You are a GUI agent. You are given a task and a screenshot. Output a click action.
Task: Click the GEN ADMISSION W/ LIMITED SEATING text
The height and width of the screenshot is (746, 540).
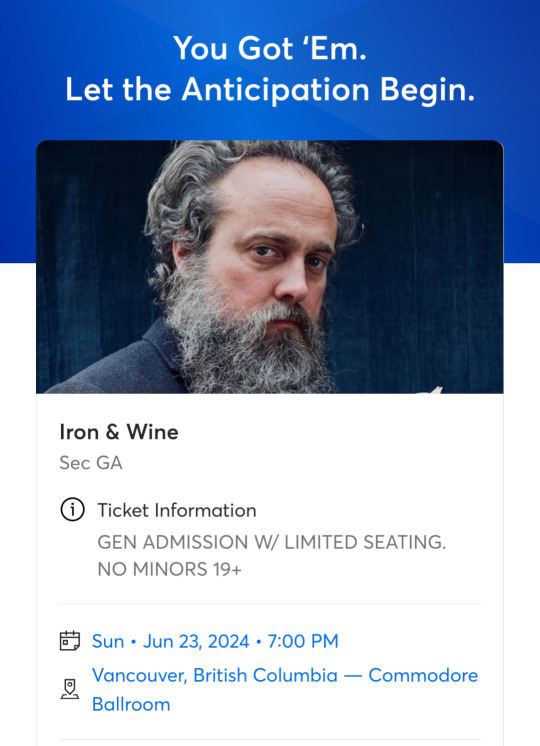click(x=272, y=542)
